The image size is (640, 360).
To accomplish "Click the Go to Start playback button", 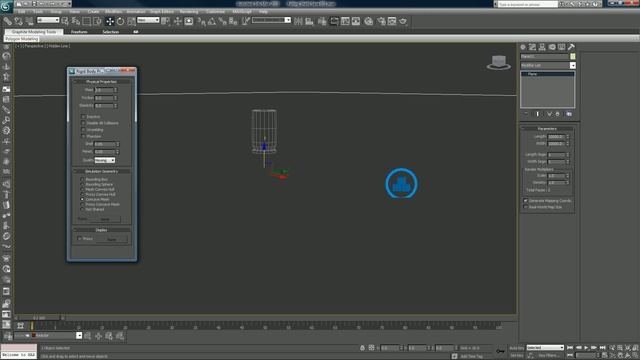I will click(x=570, y=348).
